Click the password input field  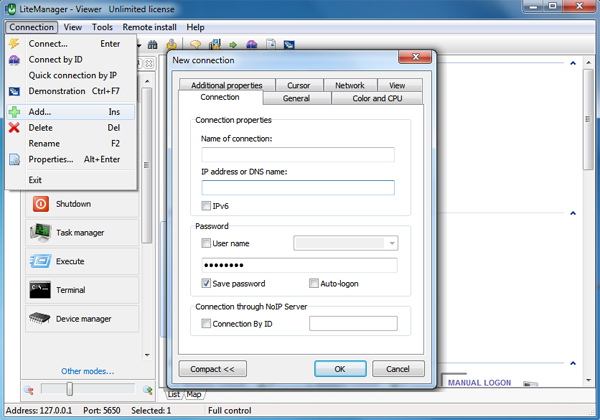pyautogui.click(x=299, y=265)
